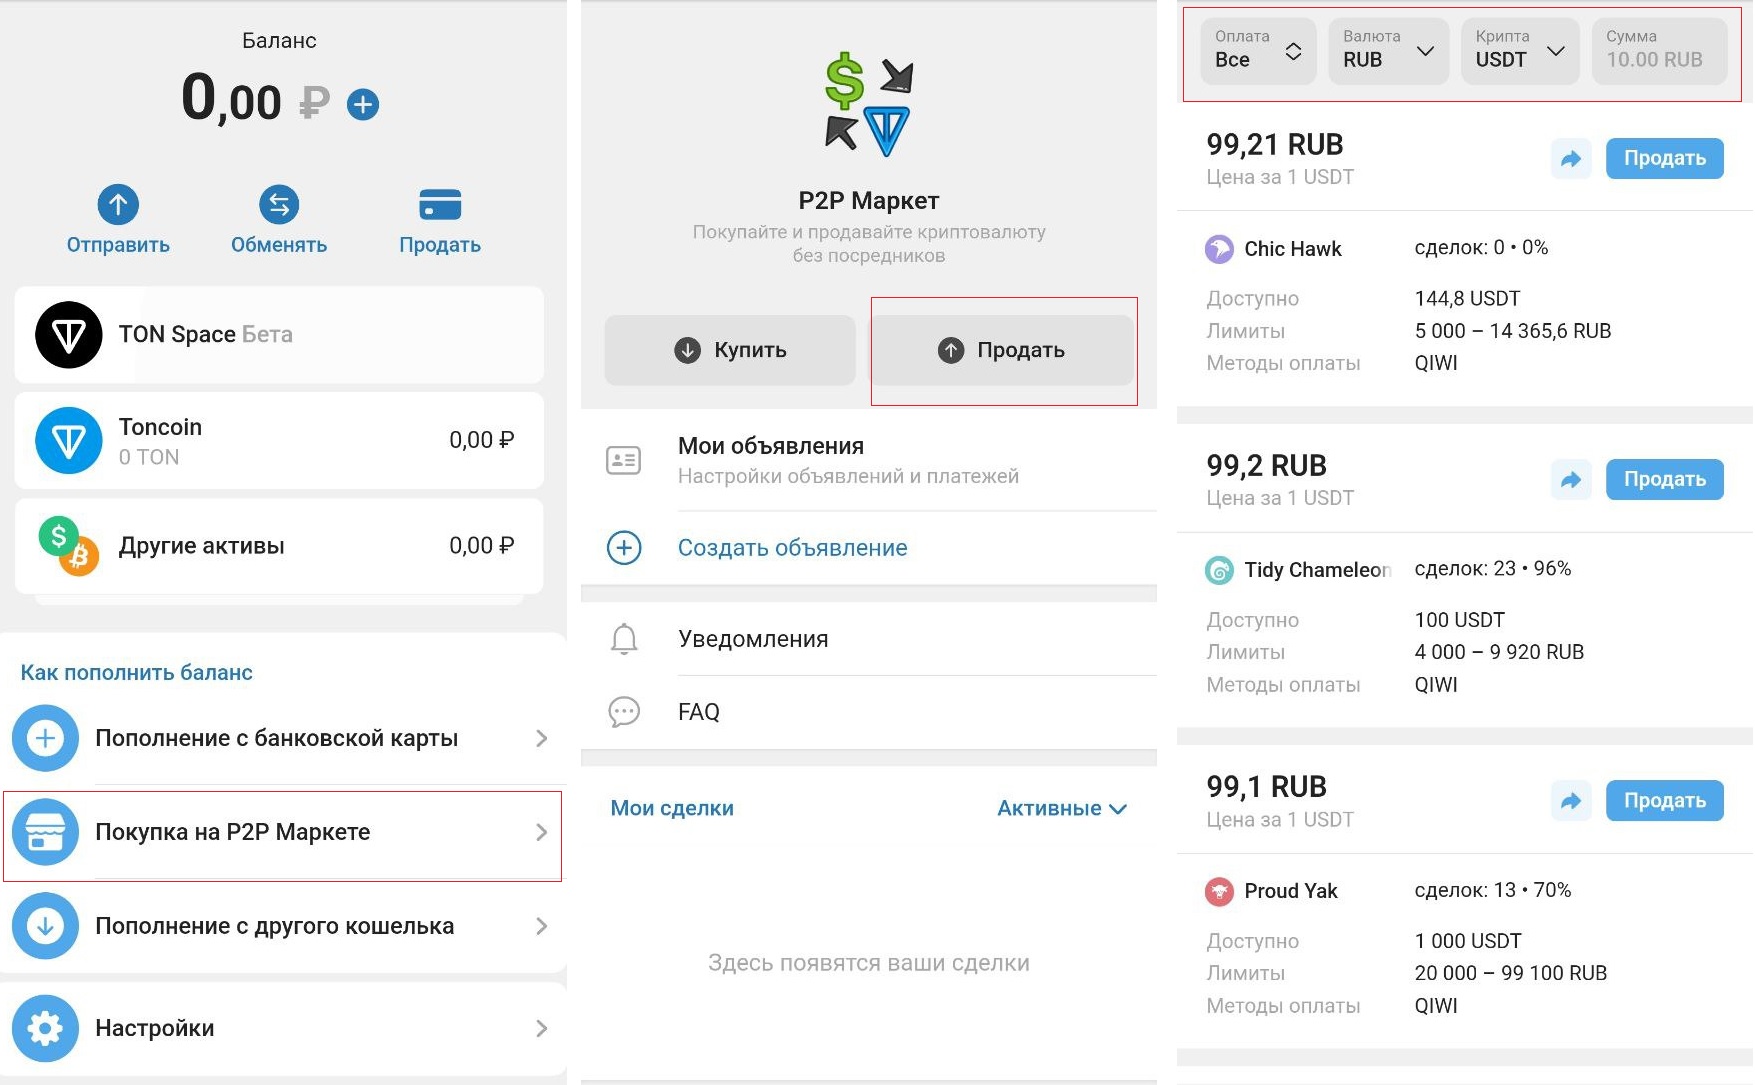Open the Валюта RUB dropdown

point(1389,51)
